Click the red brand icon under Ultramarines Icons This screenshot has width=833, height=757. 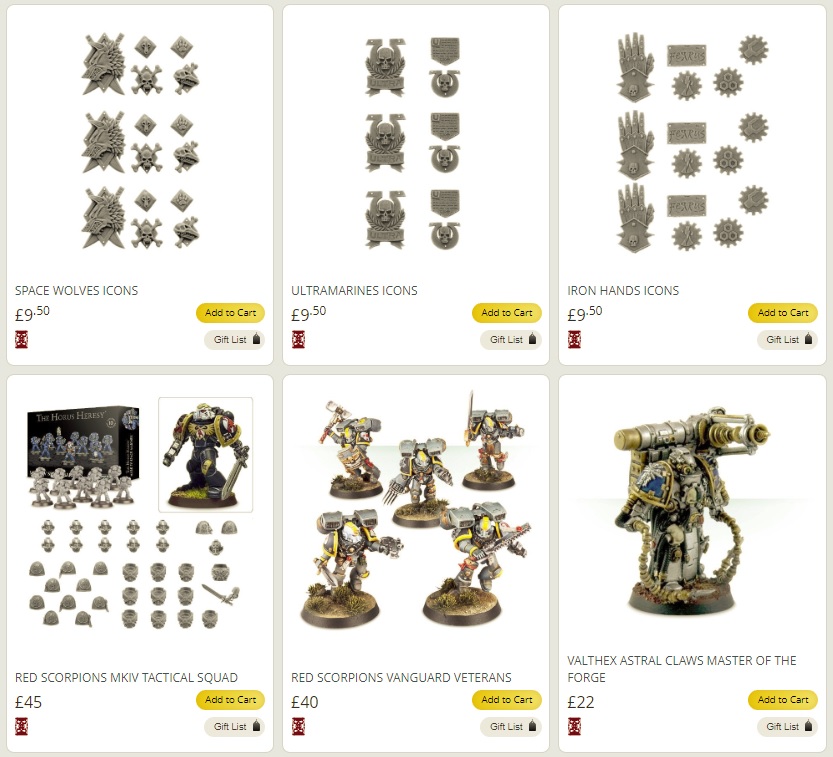click(x=298, y=339)
